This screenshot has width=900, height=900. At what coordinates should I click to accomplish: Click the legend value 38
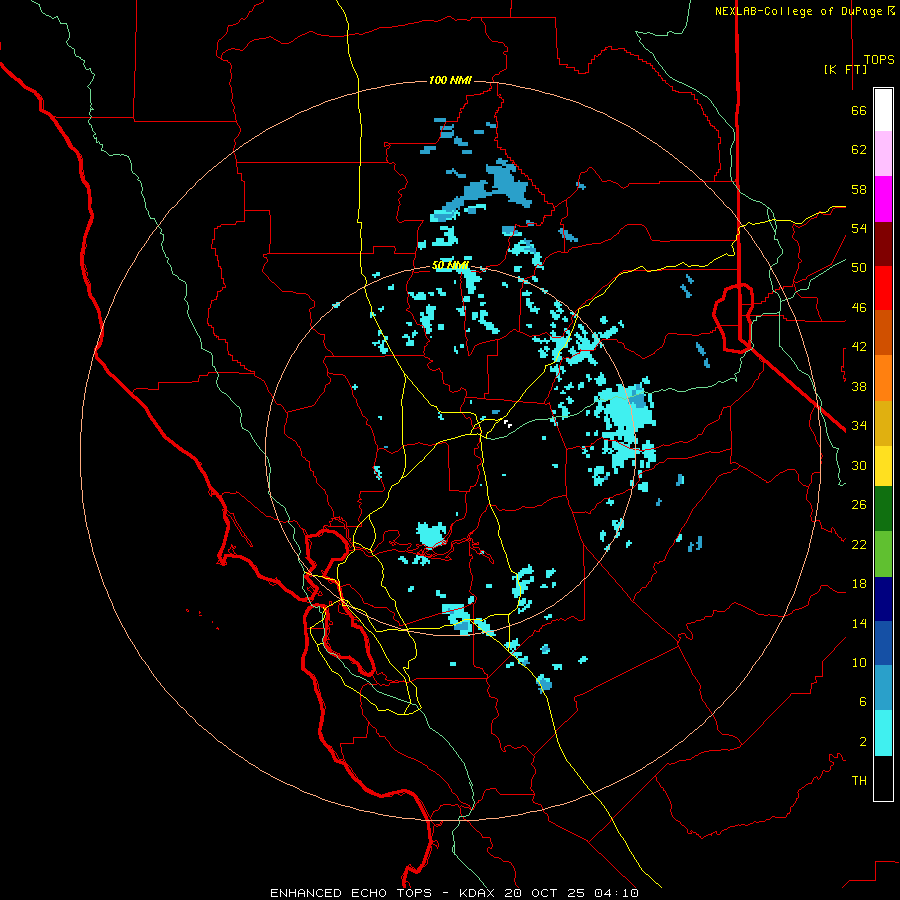click(859, 386)
